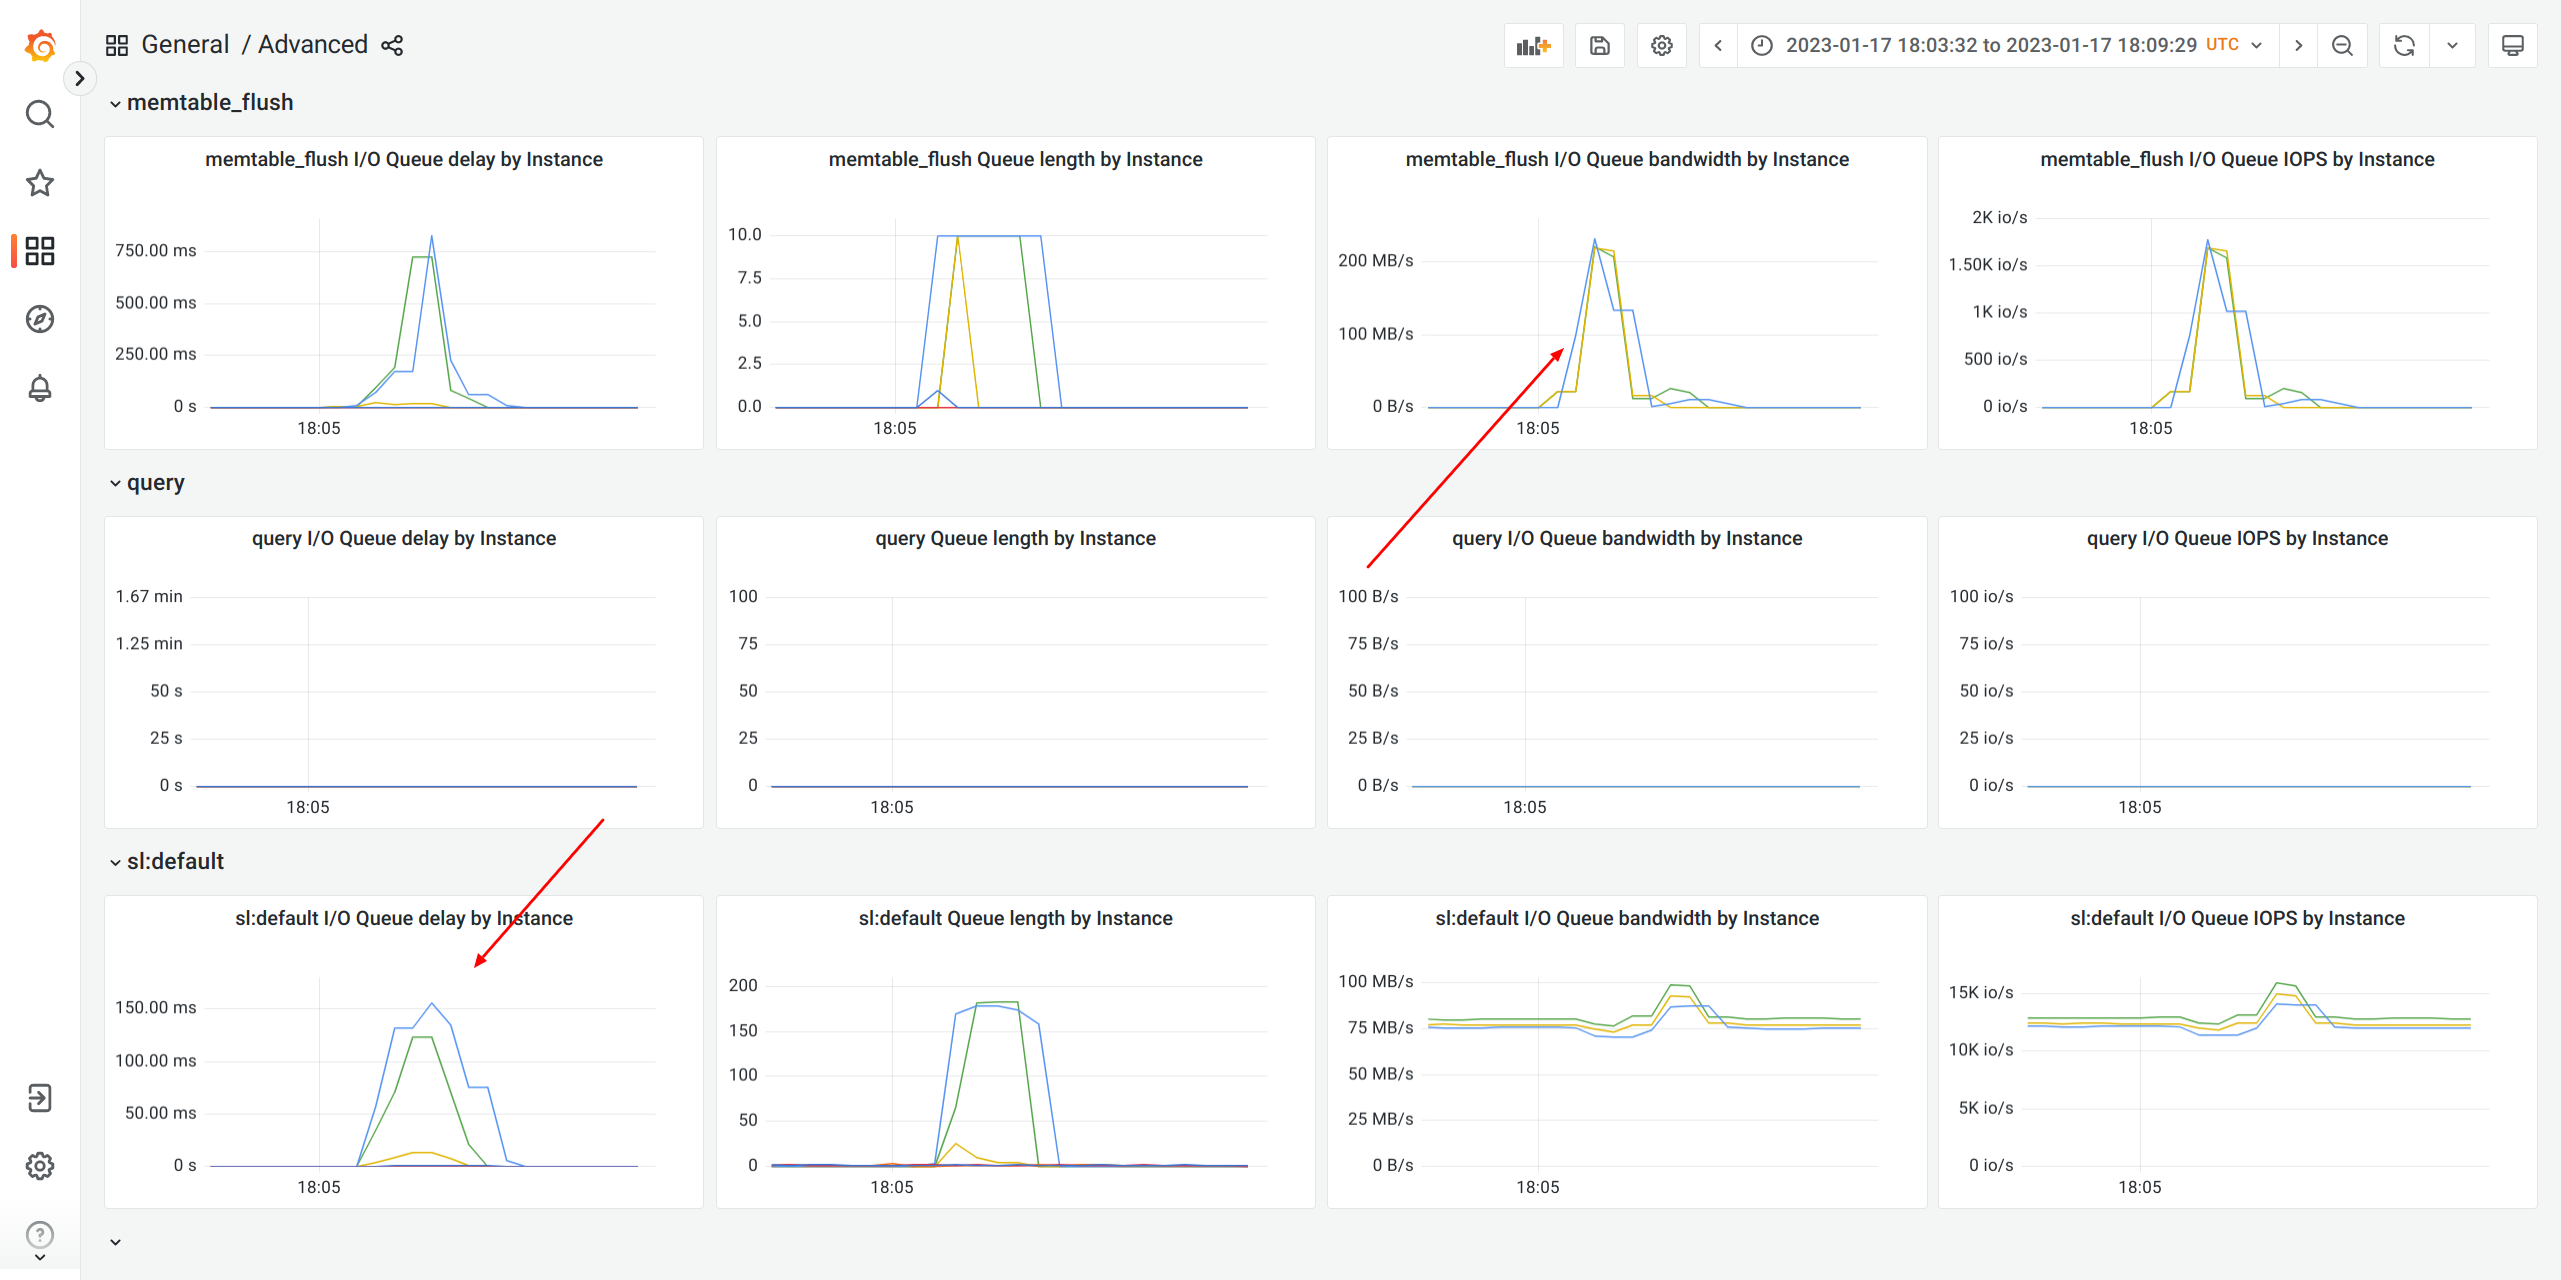Go to the General dashboards folder
2561x1280 pixels.
[186, 44]
